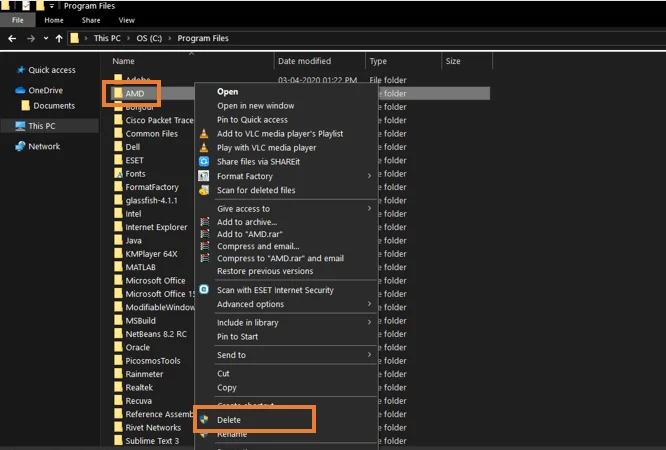Click Scan with ESET Internet Security
The height and width of the screenshot is (450, 666).
pyautogui.click(x=275, y=290)
